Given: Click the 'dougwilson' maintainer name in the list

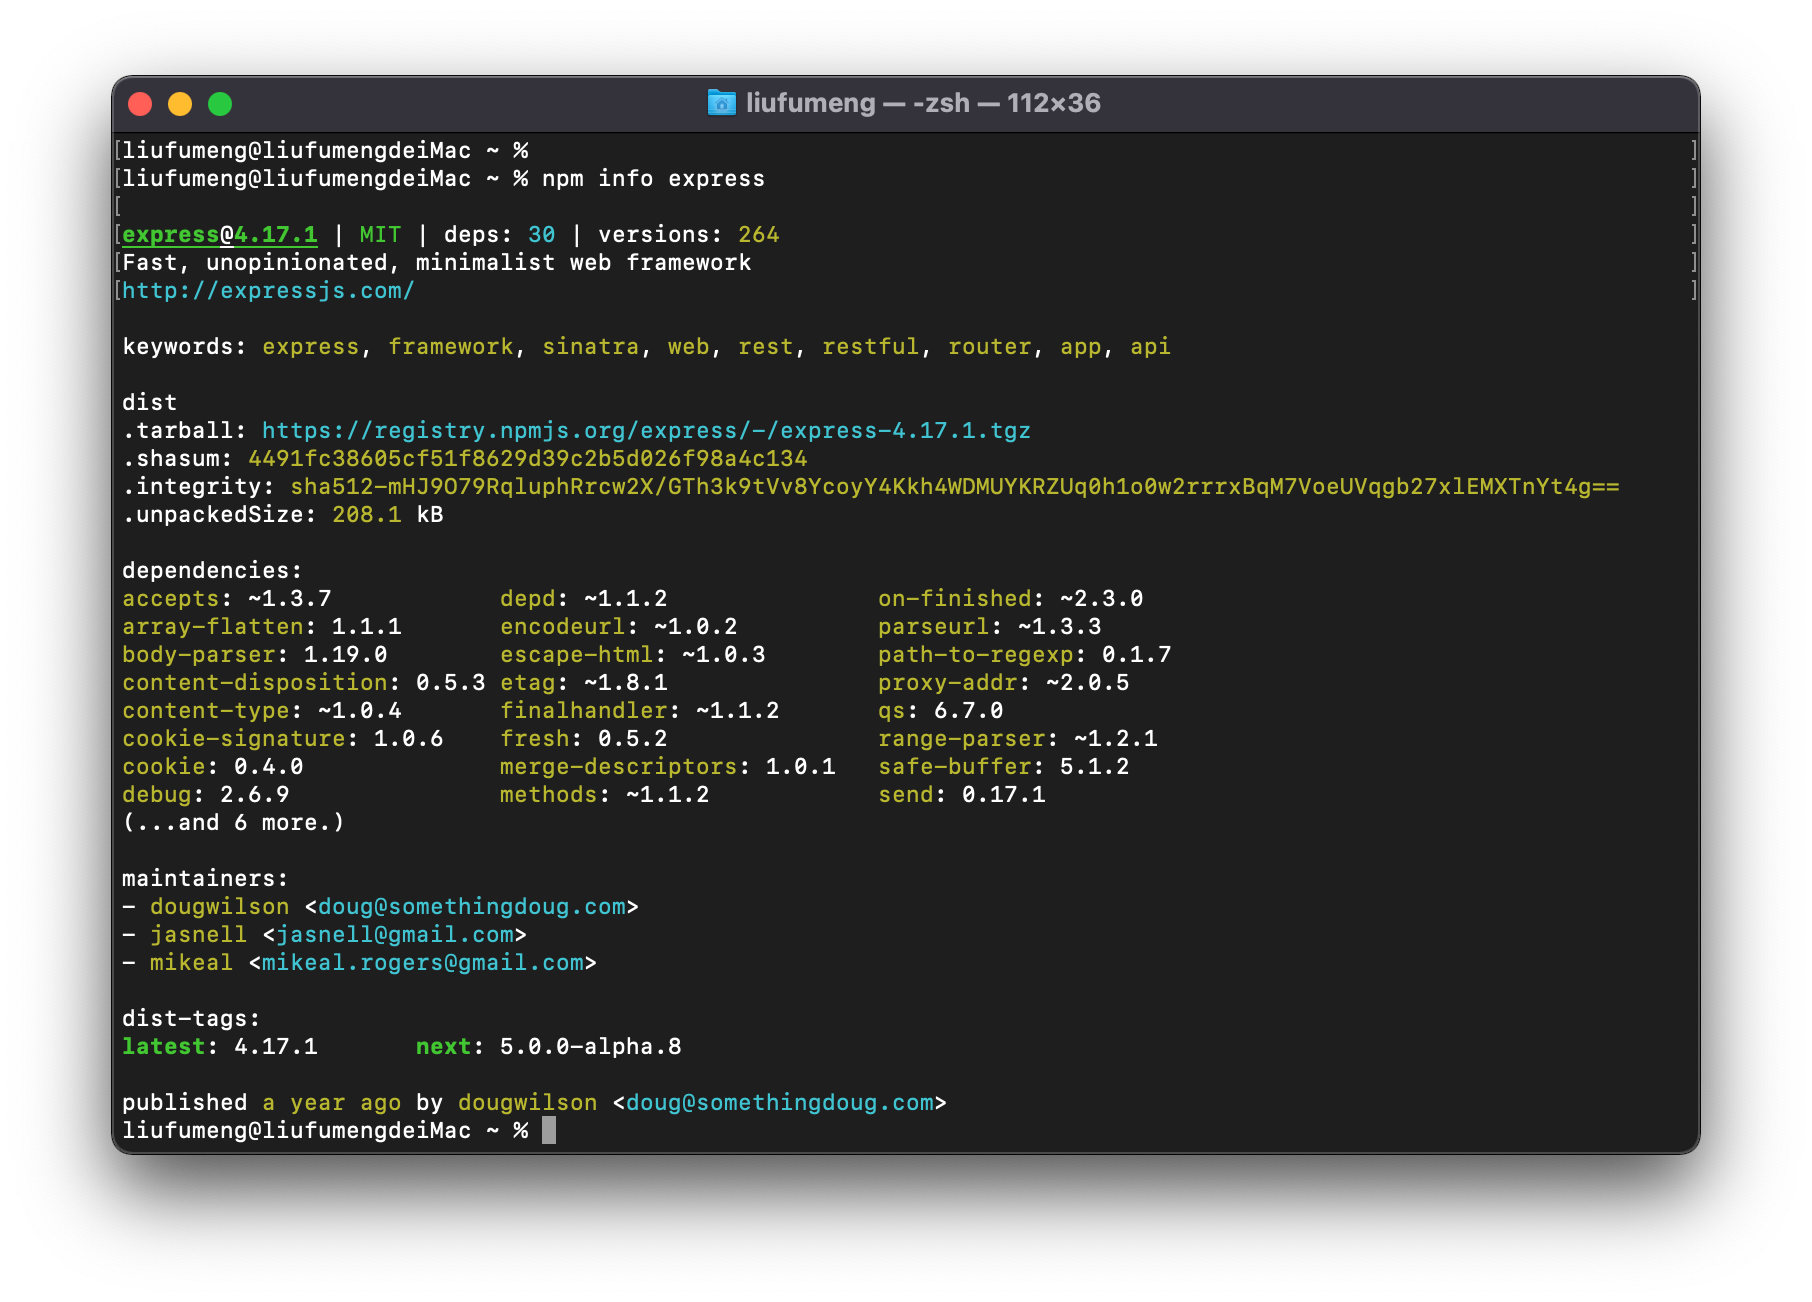Looking at the screenshot, I should 219,907.
